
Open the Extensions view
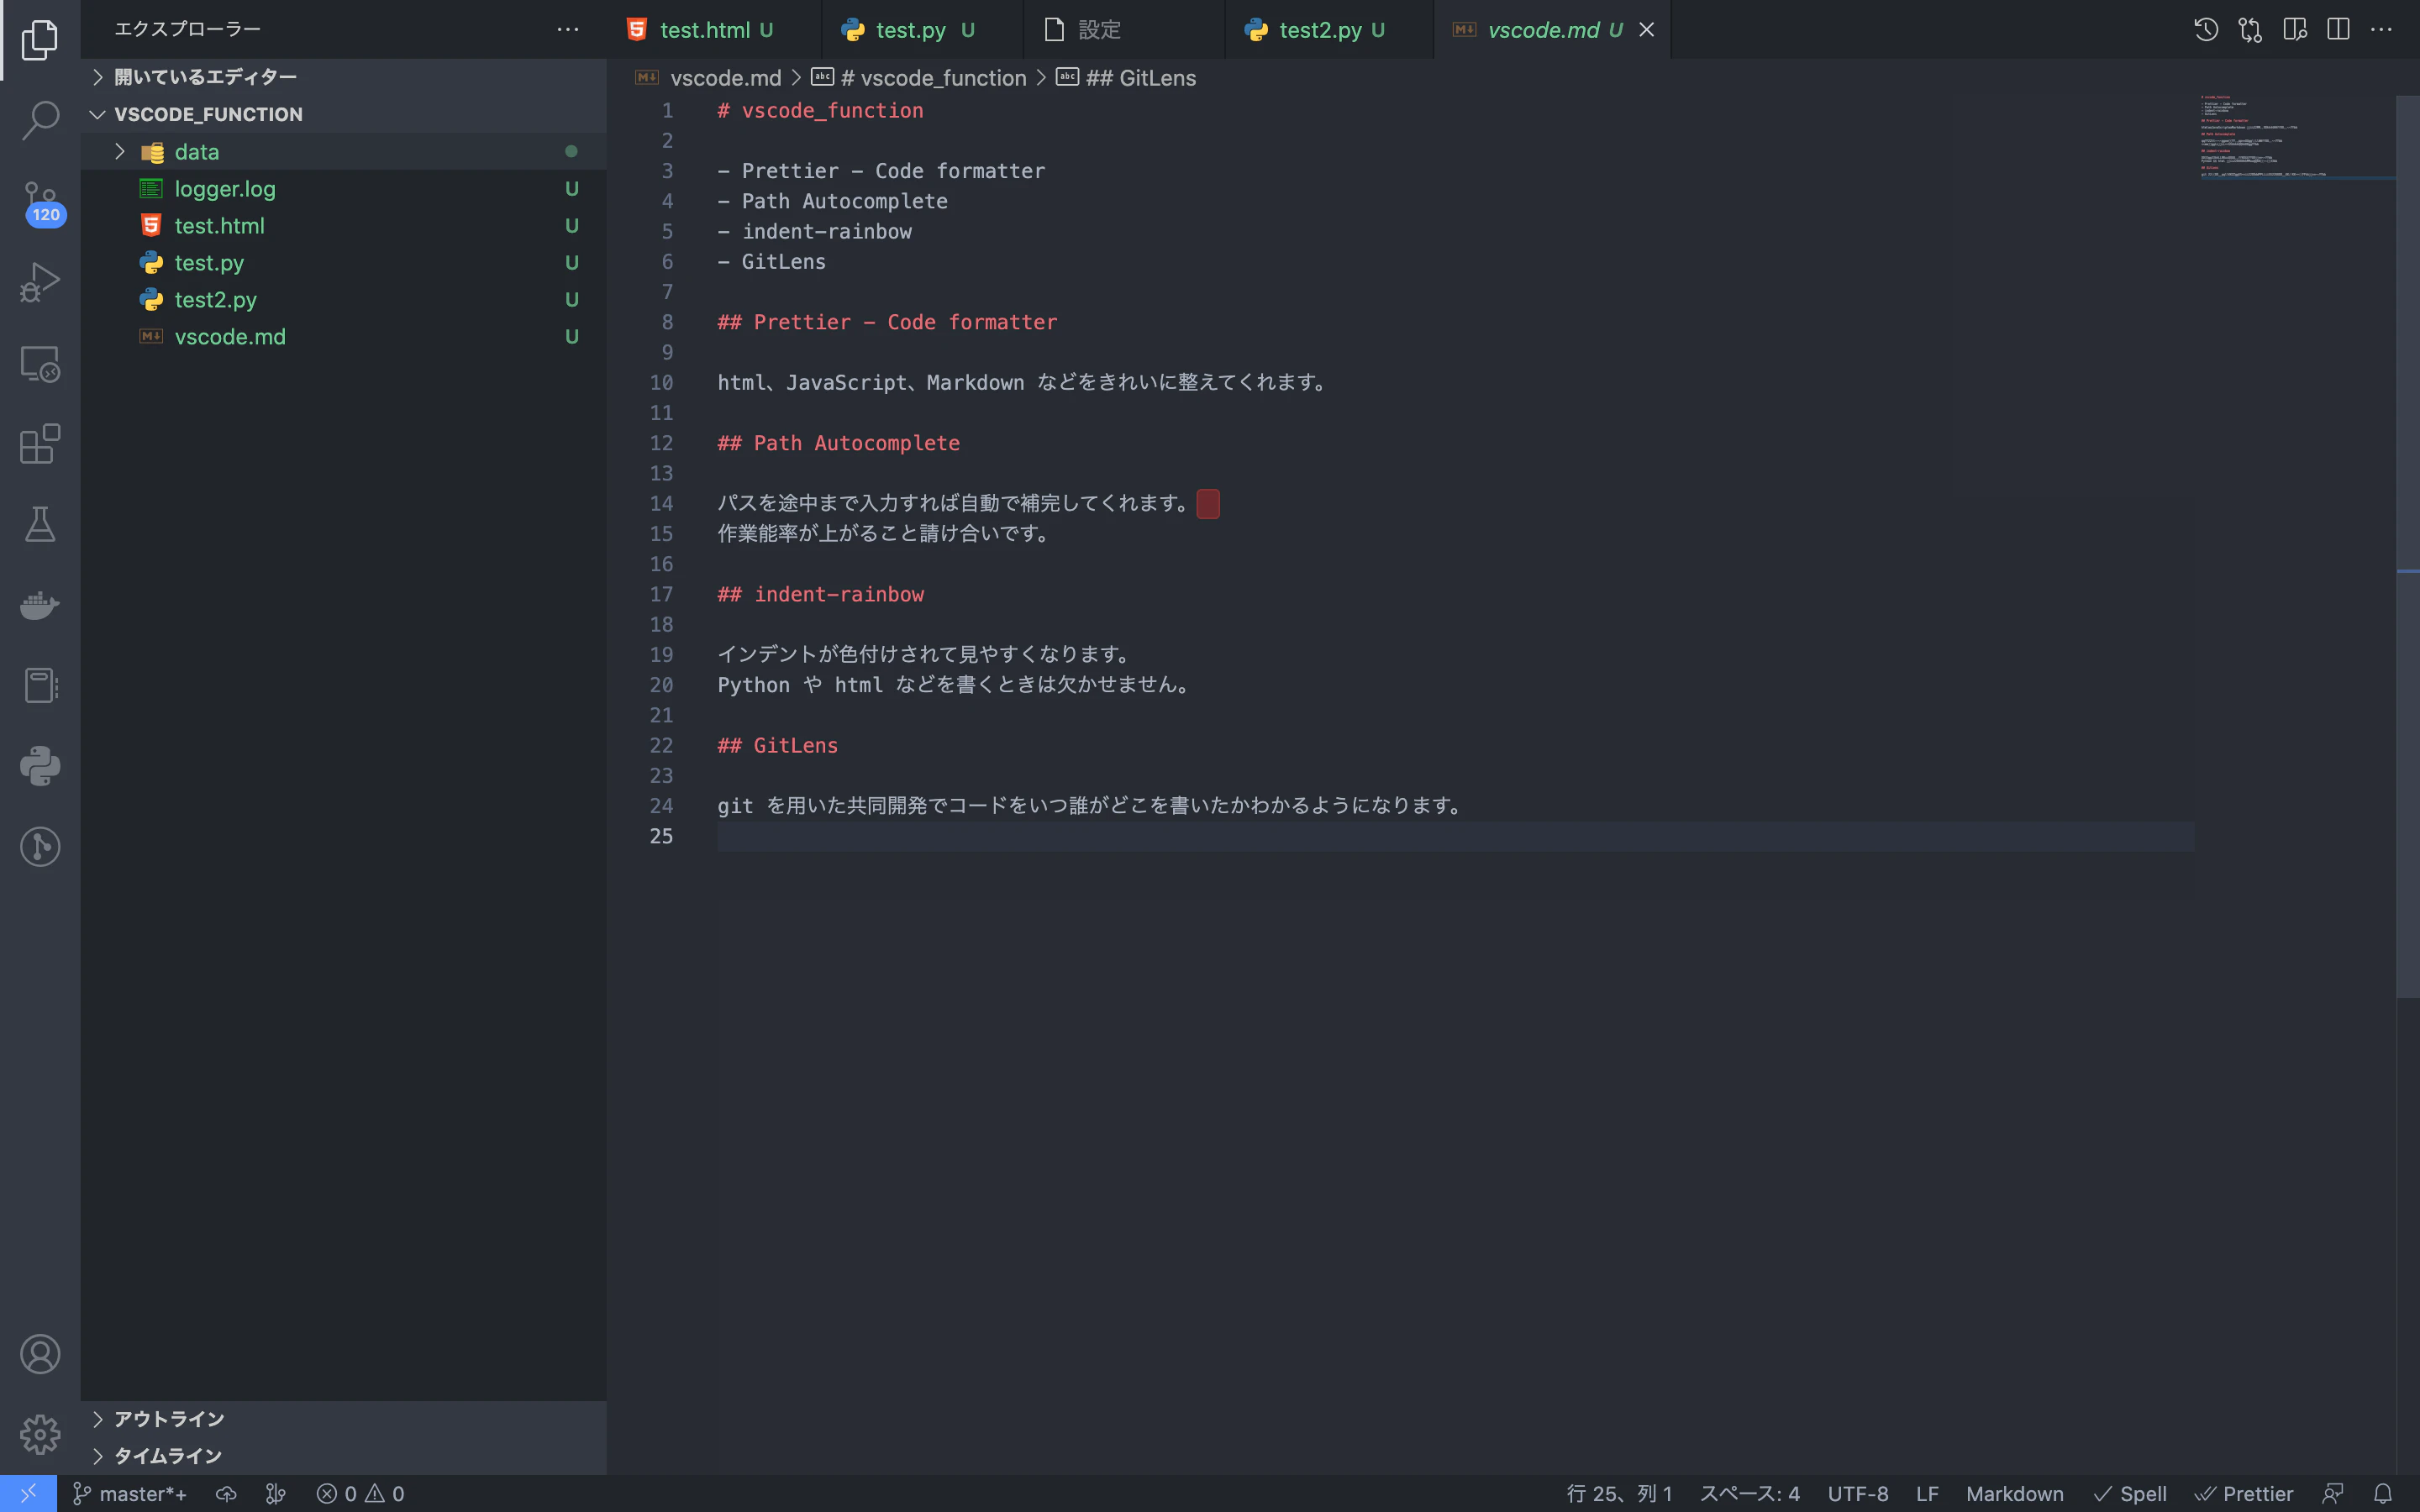click(40, 444)
